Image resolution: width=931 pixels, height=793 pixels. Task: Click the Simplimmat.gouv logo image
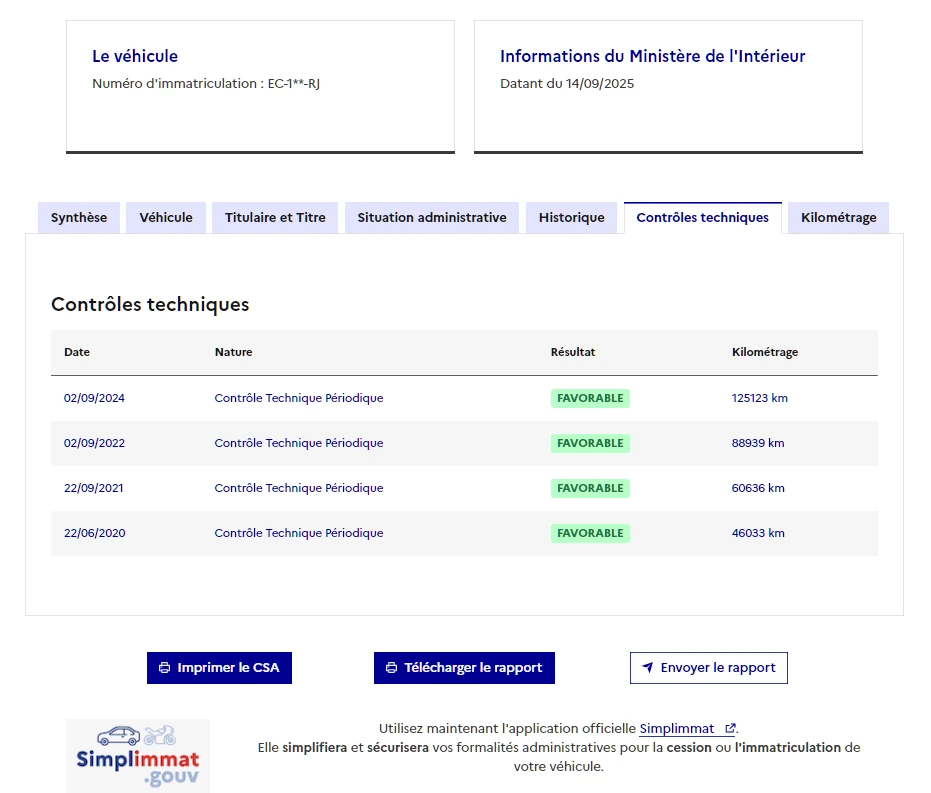(x=138, y=755)
